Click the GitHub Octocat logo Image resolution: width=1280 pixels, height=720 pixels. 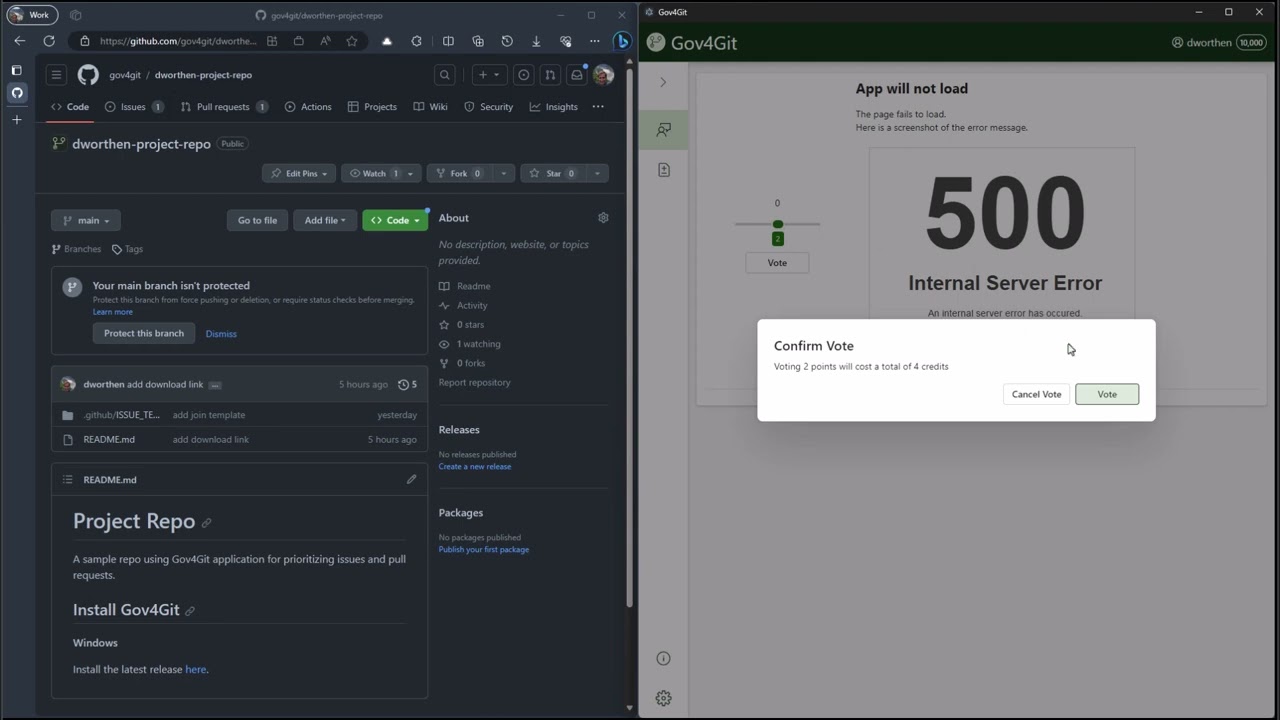pyautogui.click(x=88, y=75)
